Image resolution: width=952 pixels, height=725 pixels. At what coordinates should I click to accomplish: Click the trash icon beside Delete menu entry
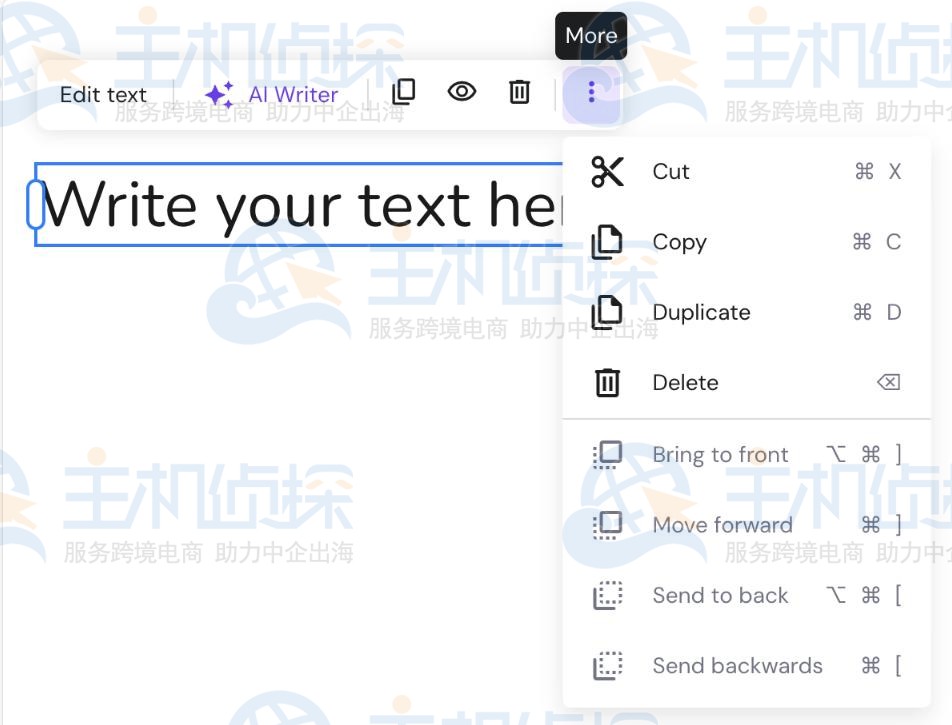(608, 382)
